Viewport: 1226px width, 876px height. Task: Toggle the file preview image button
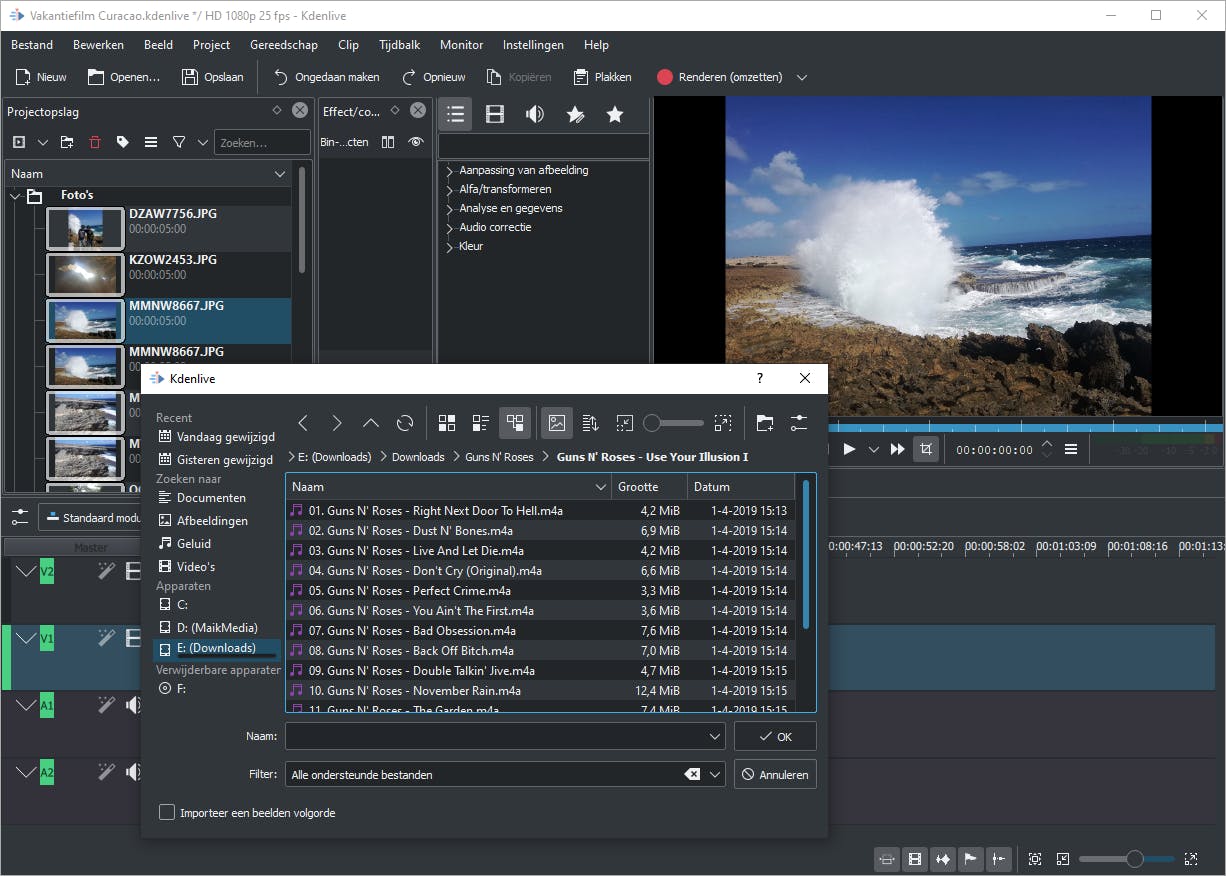557,423
